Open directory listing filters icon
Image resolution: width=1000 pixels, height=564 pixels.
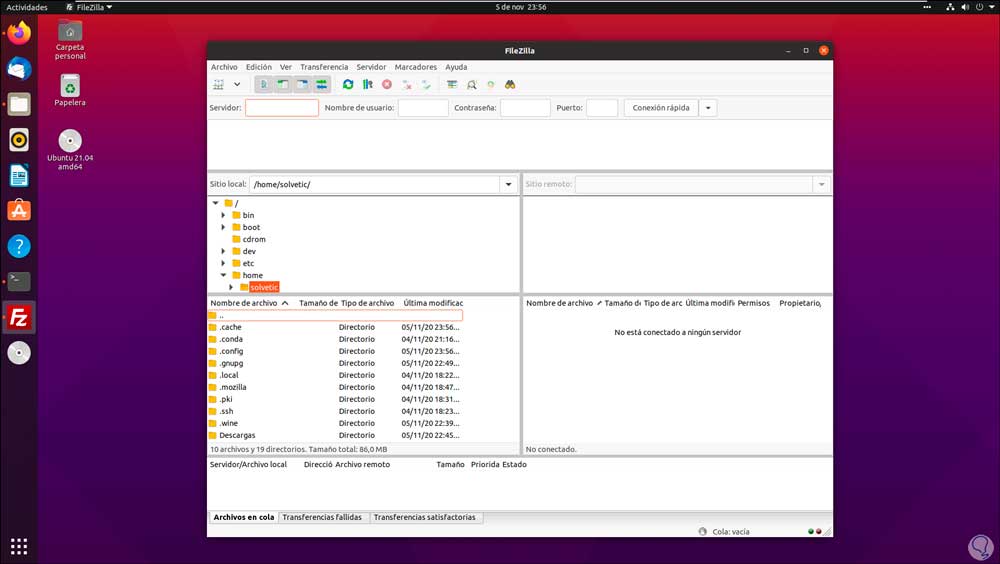tap(452, 84)
